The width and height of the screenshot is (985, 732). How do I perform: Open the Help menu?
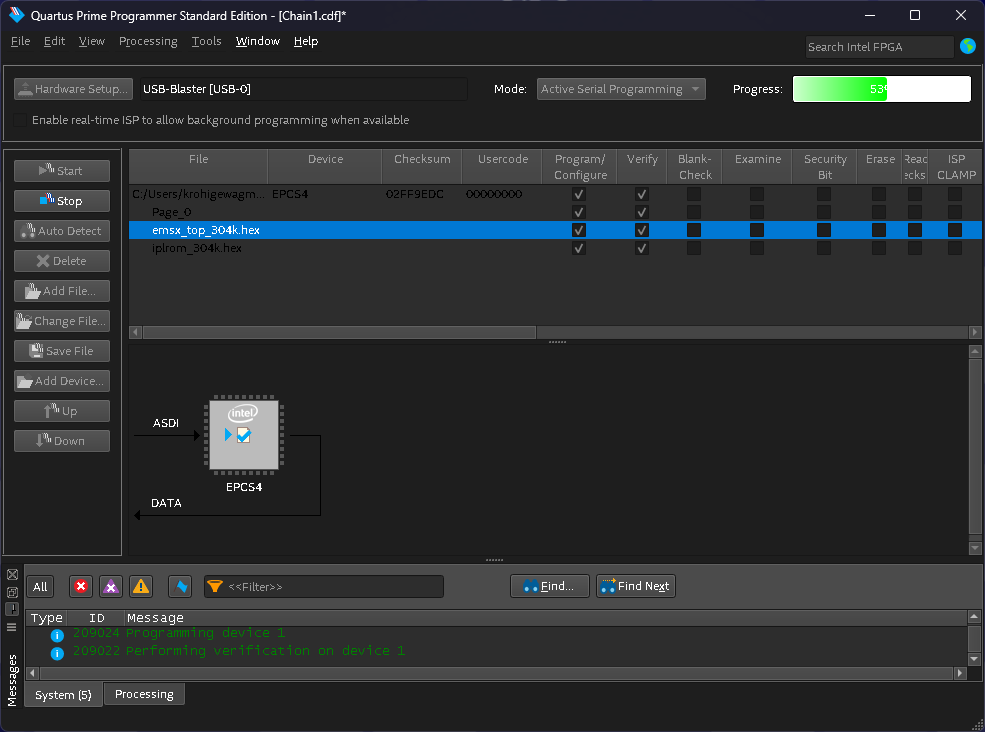pos(306,41)
